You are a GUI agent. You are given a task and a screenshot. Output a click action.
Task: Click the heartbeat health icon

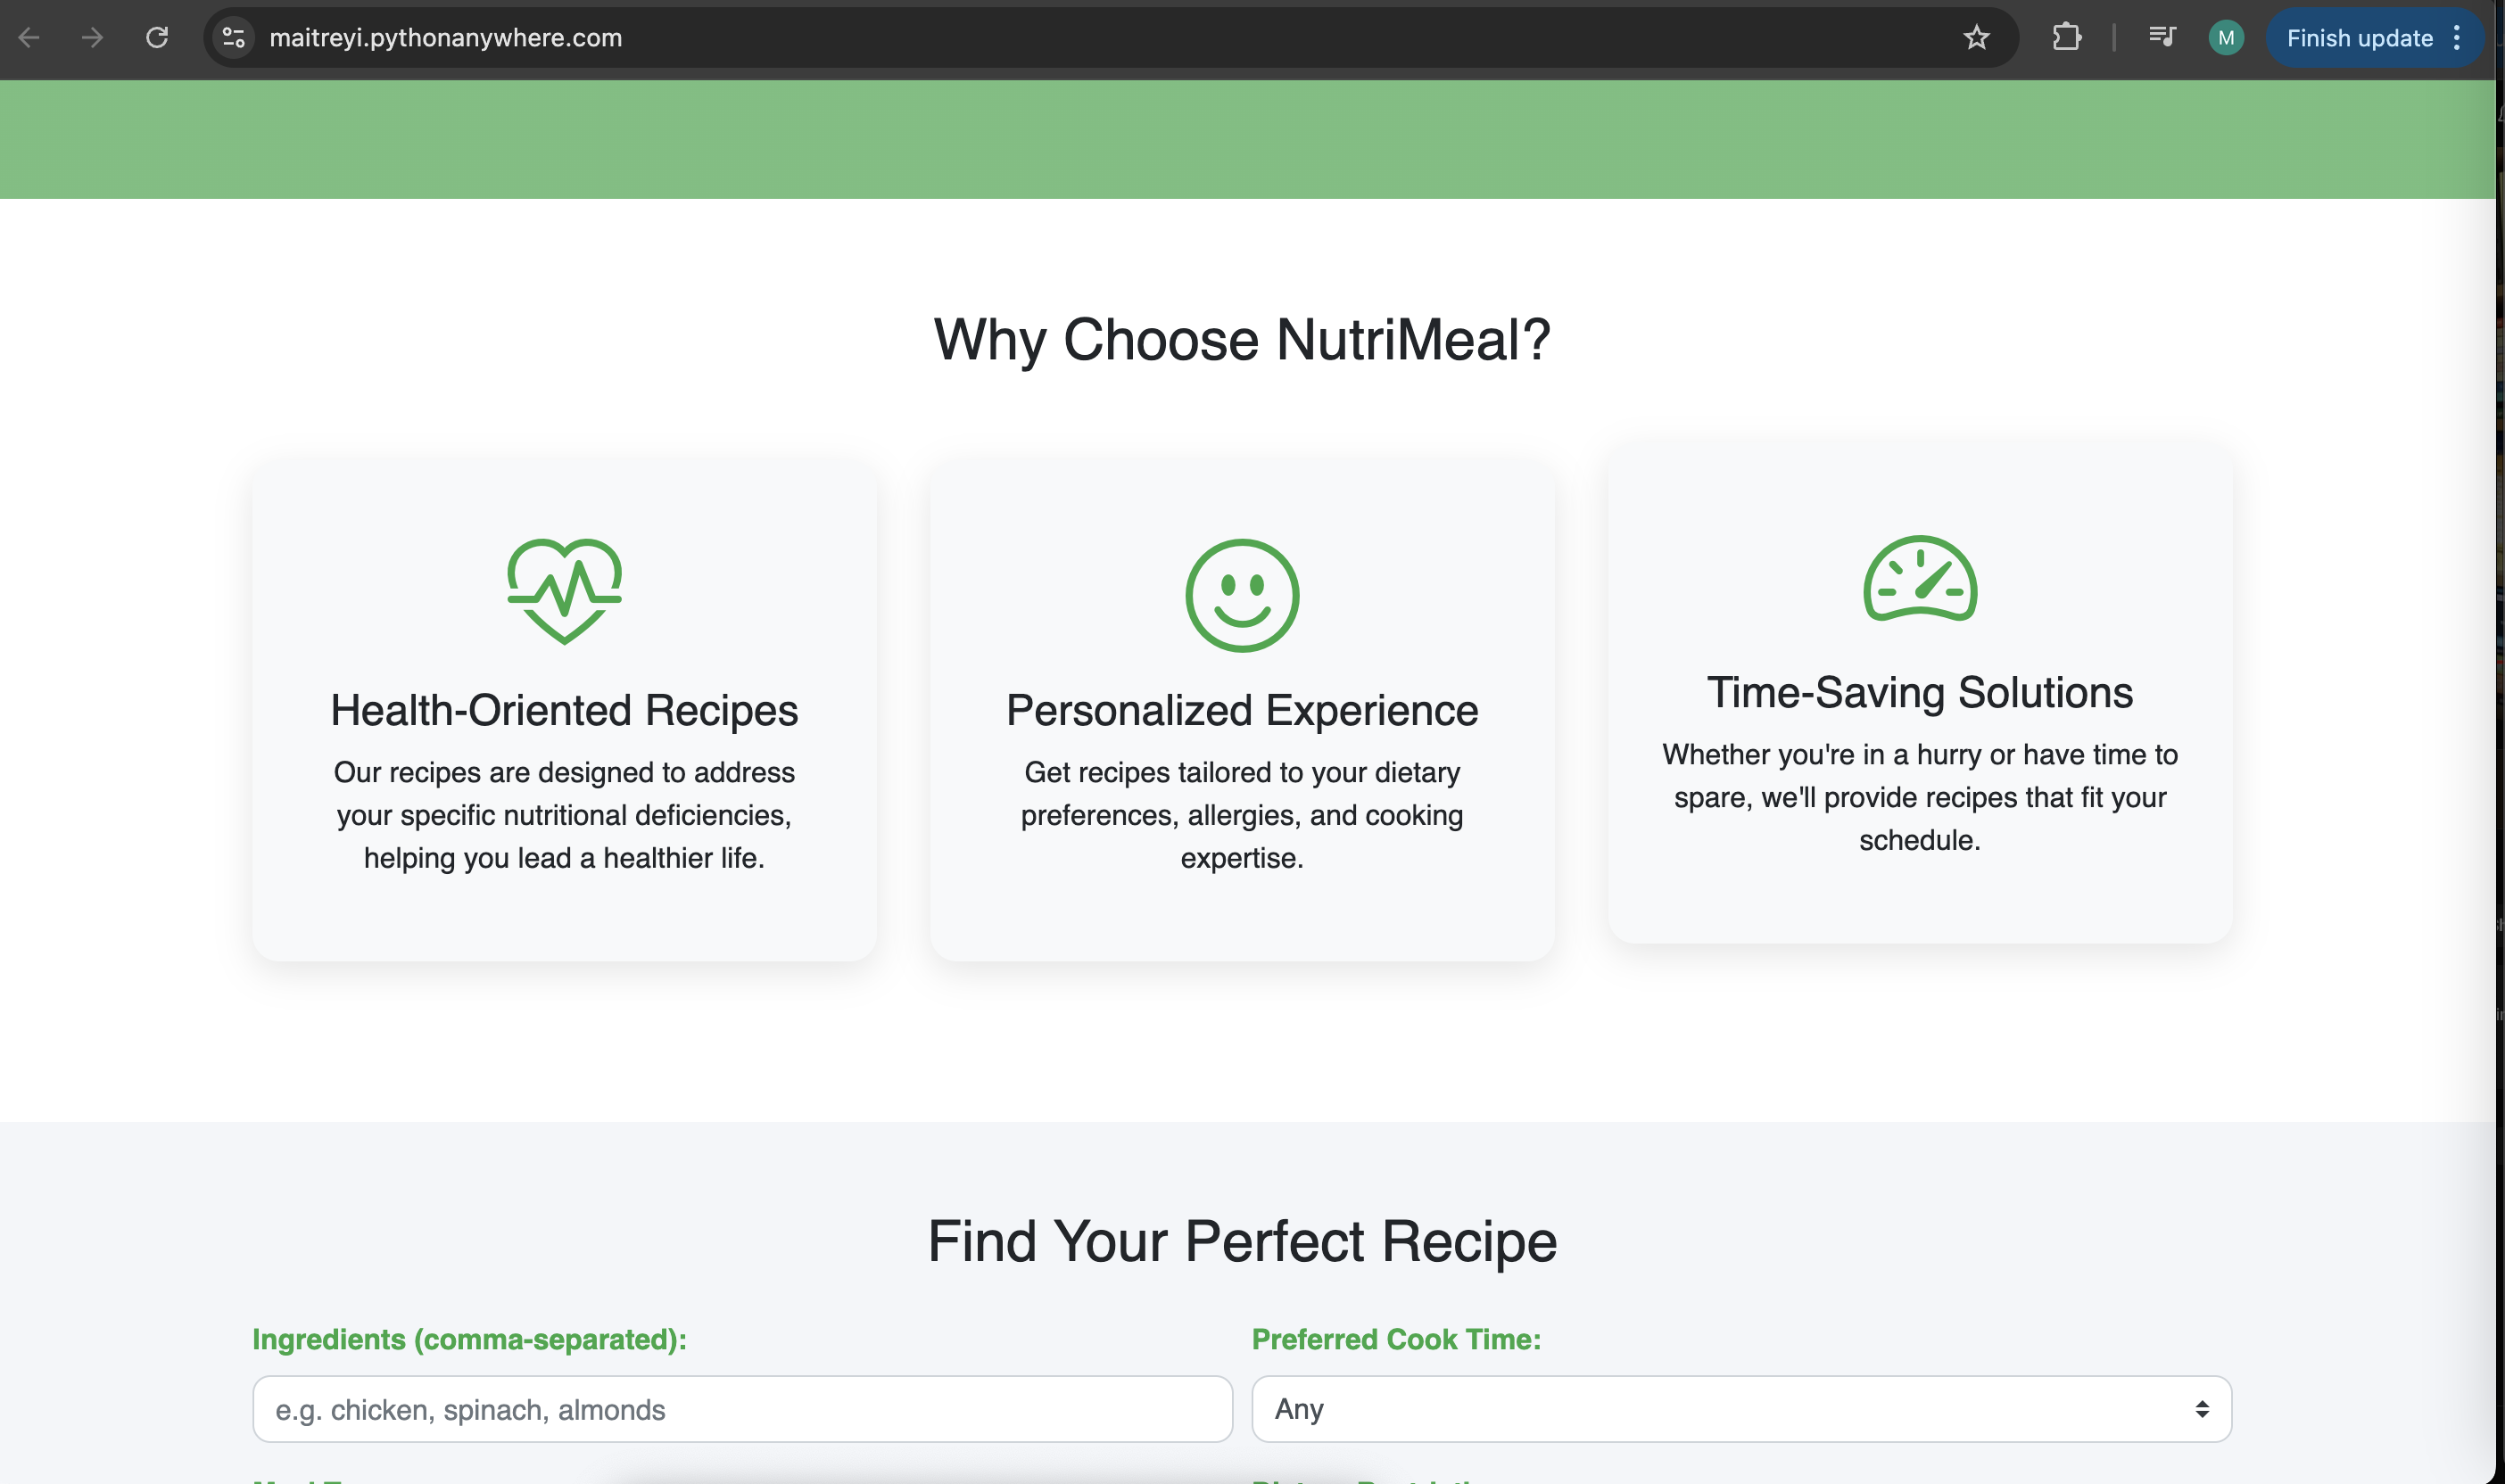click(x=564, y=592)
